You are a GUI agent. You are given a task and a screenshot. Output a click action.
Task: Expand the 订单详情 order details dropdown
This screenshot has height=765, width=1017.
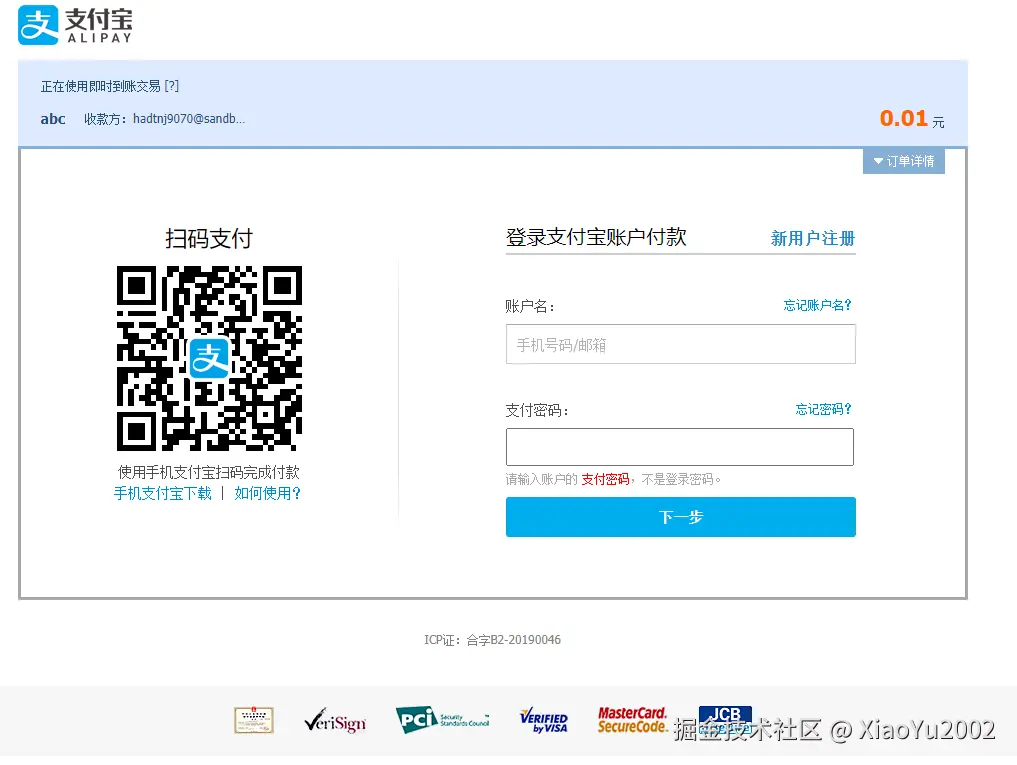(x=903, y=161)
